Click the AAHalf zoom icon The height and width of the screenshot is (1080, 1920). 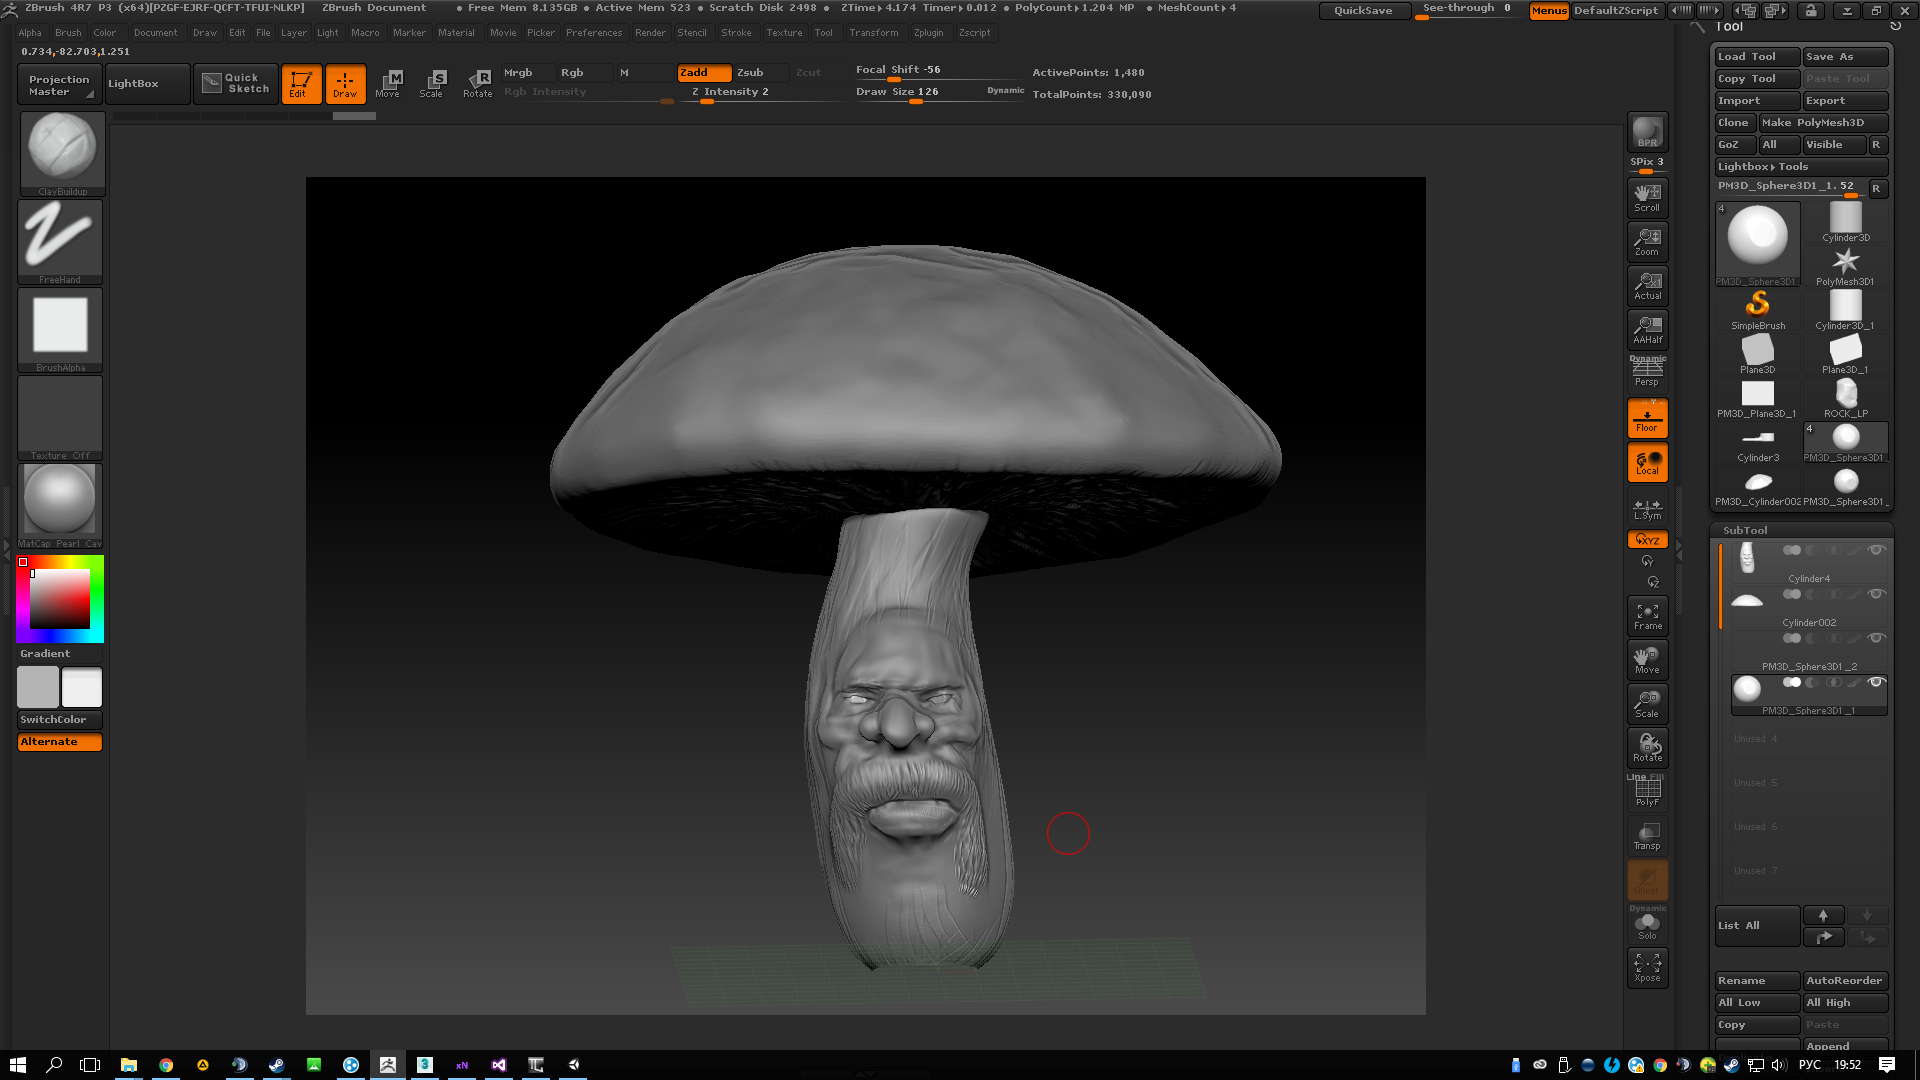point(1647,329)
